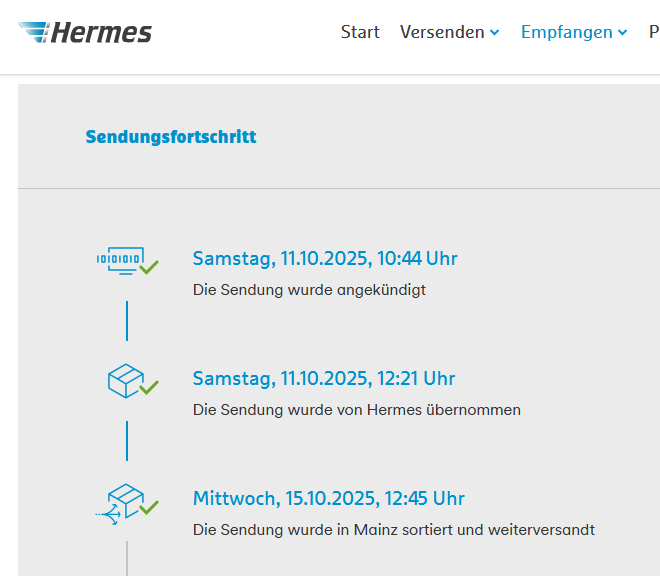Select the Mittwoch 12:45 Uhr timestamp
The height and width of the screenshot is (576, 660).
point(329,499)
